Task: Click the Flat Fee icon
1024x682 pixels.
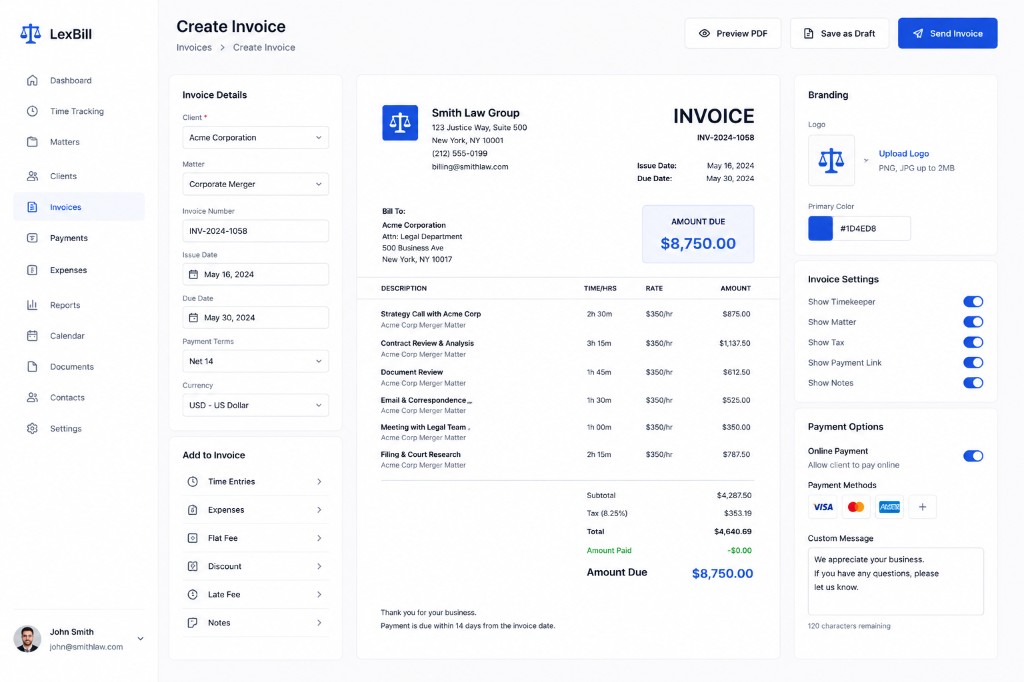Action: [x=193, y=538]
